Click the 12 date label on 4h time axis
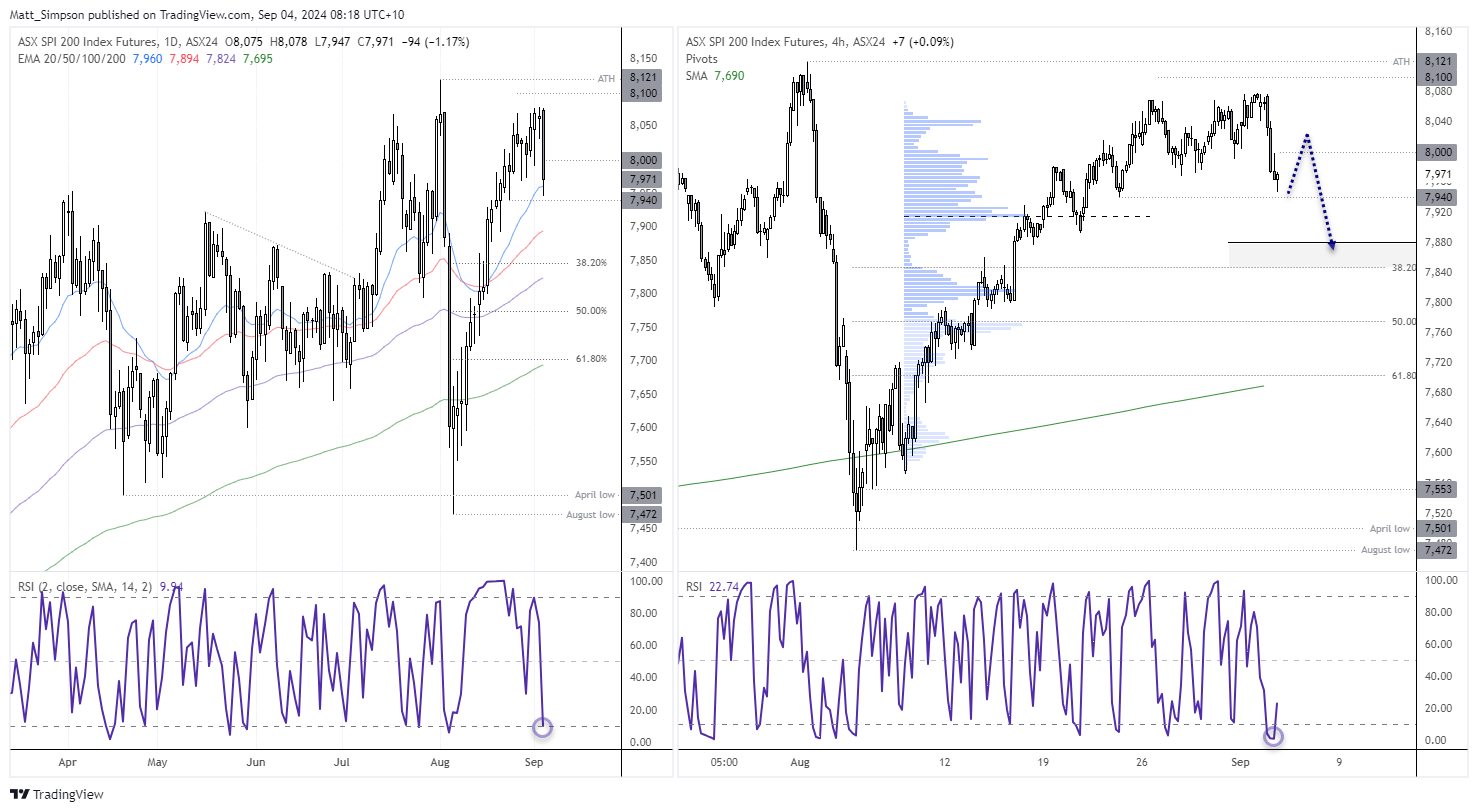The image size is (1478, 812). (945, 762)
